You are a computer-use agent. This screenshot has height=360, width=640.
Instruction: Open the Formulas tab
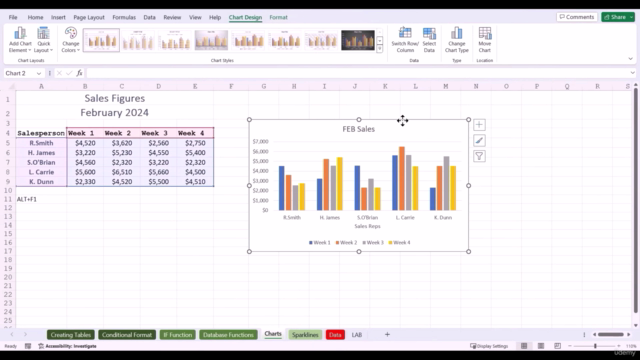[x=124, y=17]
